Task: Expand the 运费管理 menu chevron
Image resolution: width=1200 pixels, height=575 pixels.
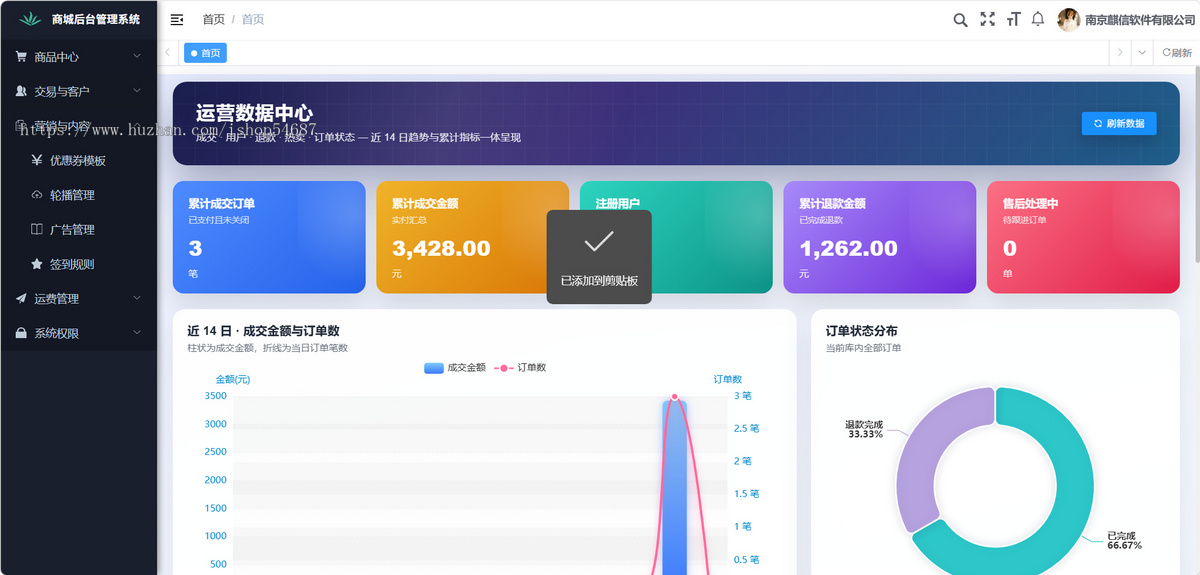Action: (137, 298)
